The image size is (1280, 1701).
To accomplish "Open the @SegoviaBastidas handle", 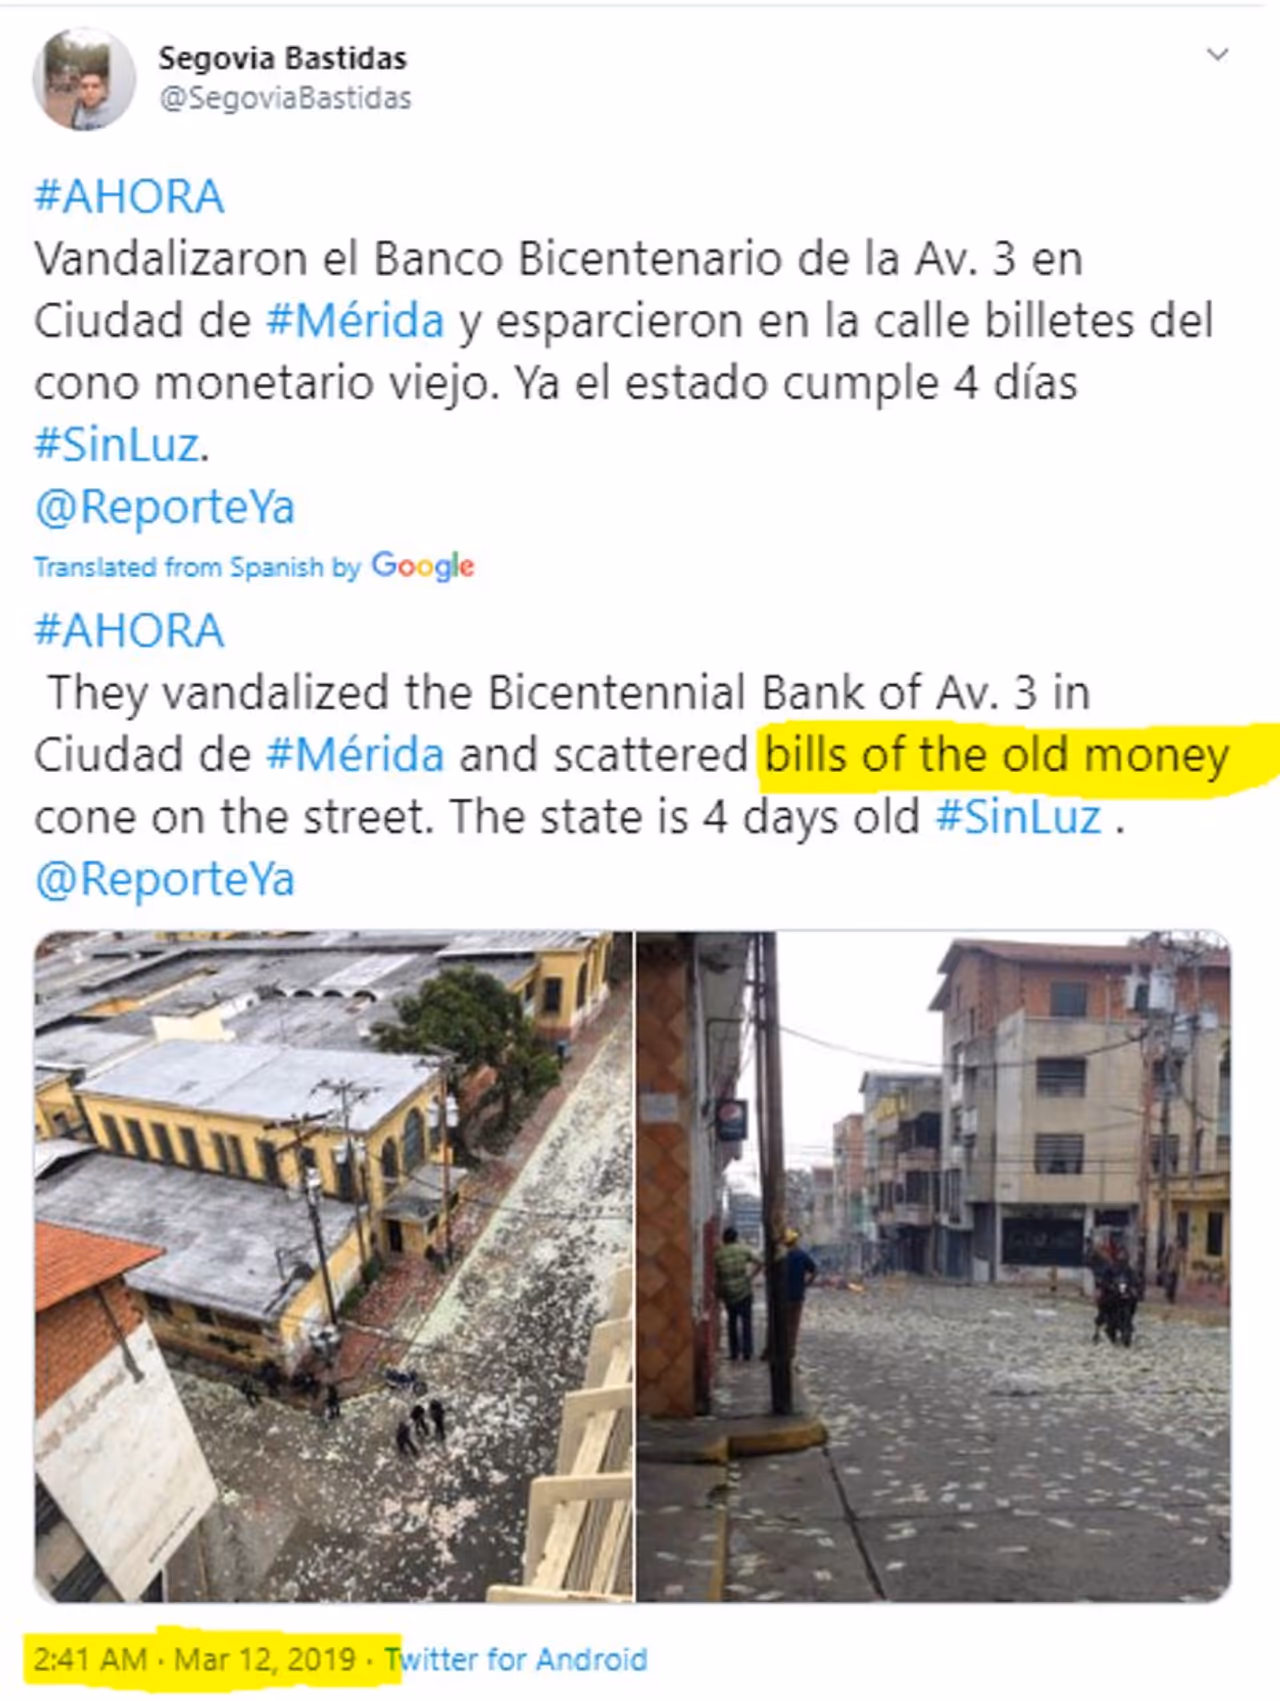I will coord(285,98).
